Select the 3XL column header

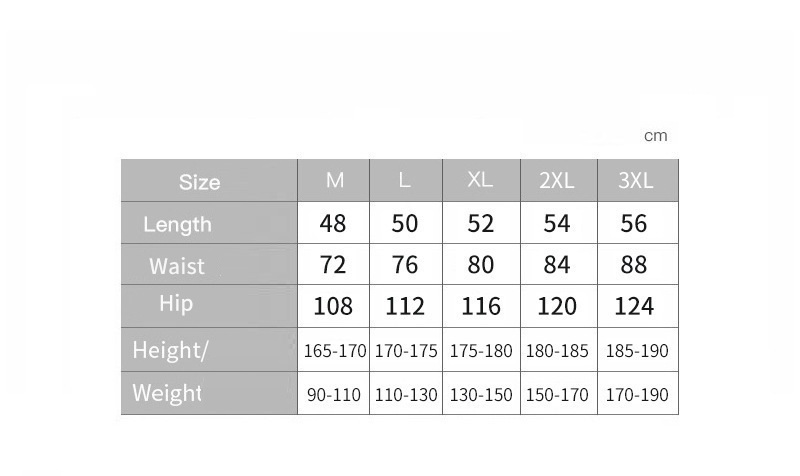click(636, 181)
